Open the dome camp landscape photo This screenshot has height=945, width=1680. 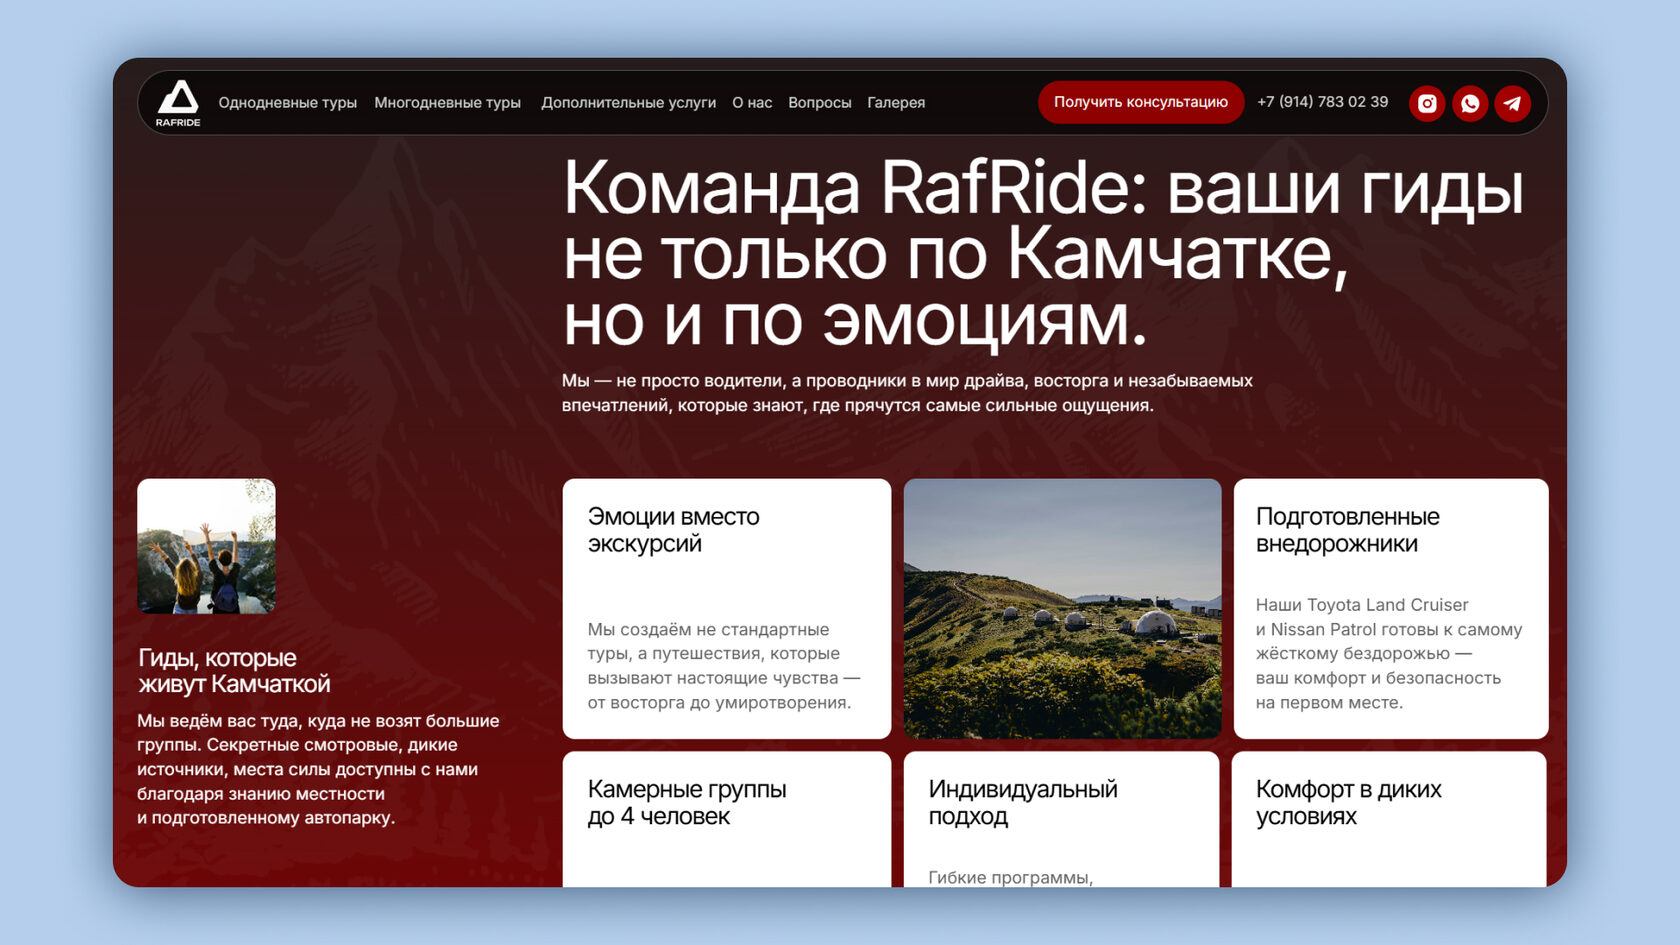pyautogui.click(x=1062, y=609)
